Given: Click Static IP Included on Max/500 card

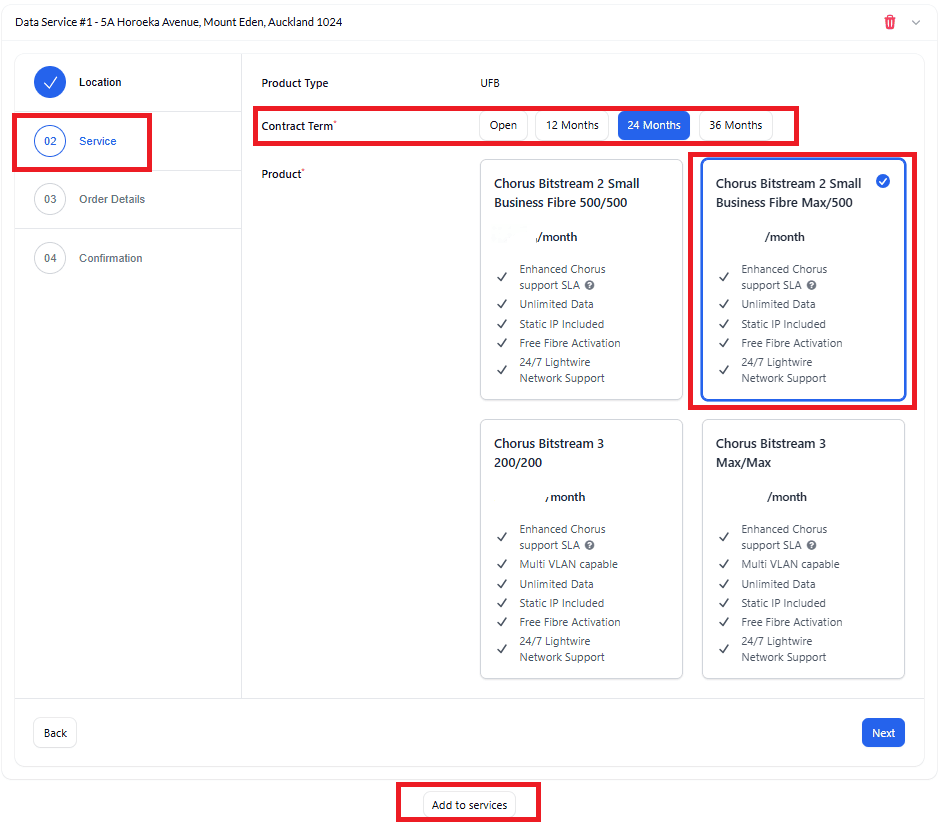Looking at the screenshot, I should (x=783, y=324).
